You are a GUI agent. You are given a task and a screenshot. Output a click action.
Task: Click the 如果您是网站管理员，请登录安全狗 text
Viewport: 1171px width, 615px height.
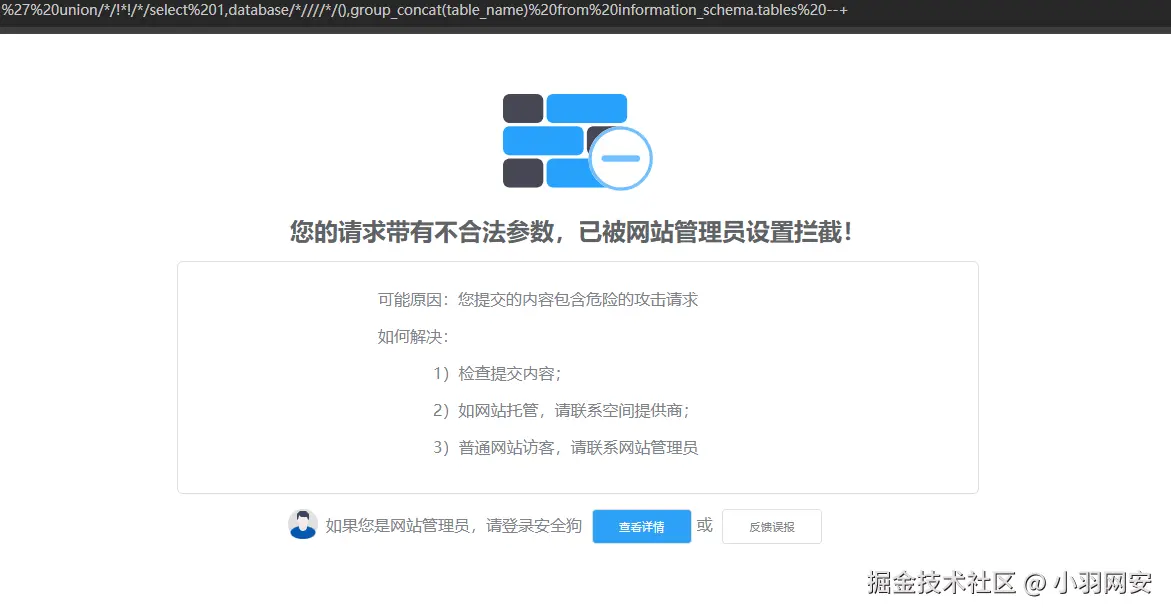453,526
